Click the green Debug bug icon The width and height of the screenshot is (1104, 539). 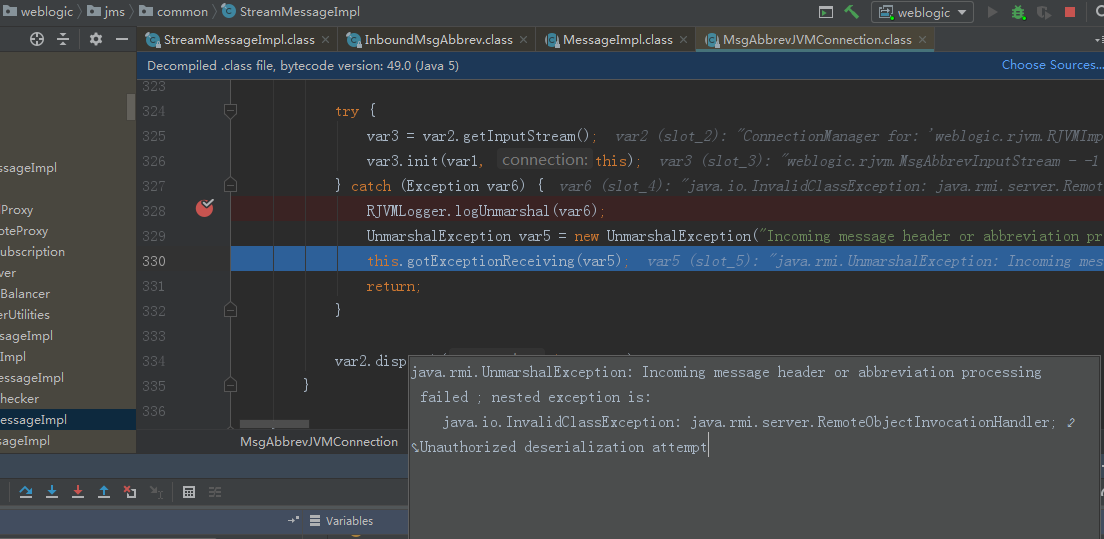click(1018, 12)
